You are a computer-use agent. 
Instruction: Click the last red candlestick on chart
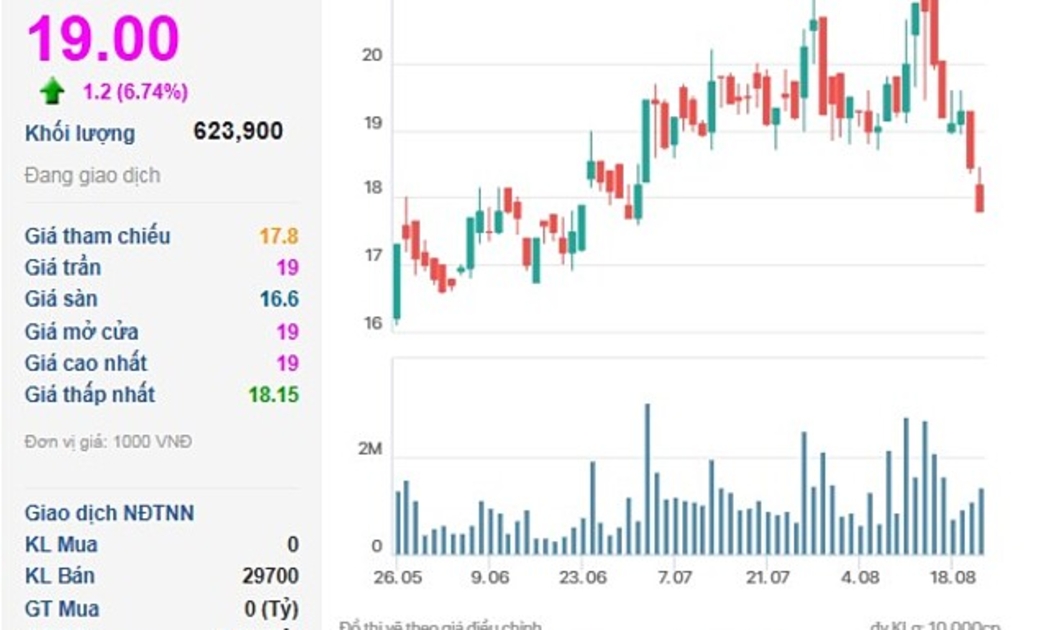[979, 197]
